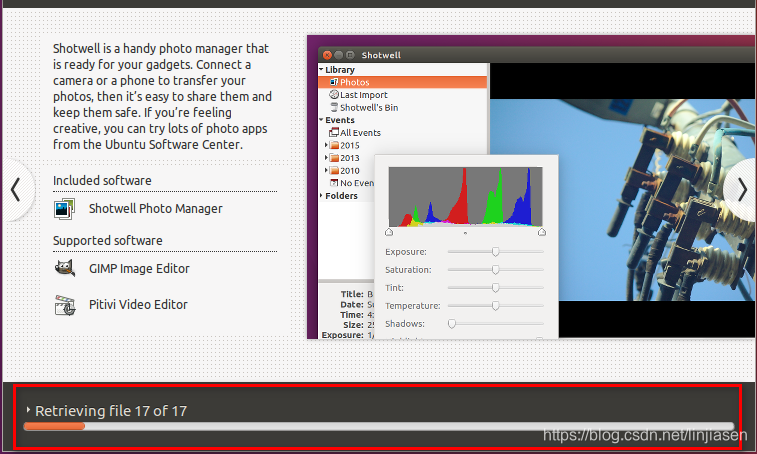Screen dimensions: 757x454
Task: Click the Shotwell Photo Manager icon
Action: [65, 209]
